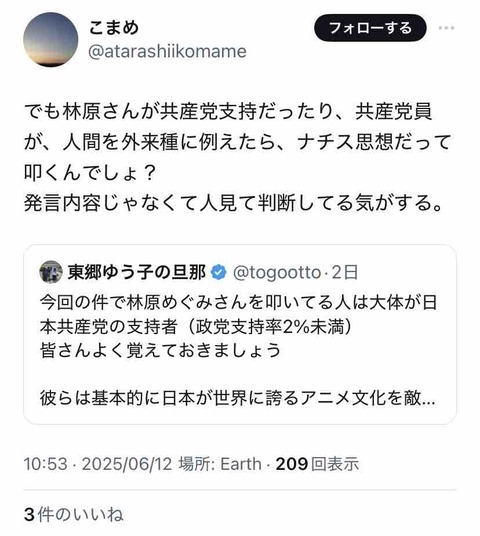Show the 3件のいいね likes list
This screenshot has width=480, height=536.
click(x=74, y=514)
